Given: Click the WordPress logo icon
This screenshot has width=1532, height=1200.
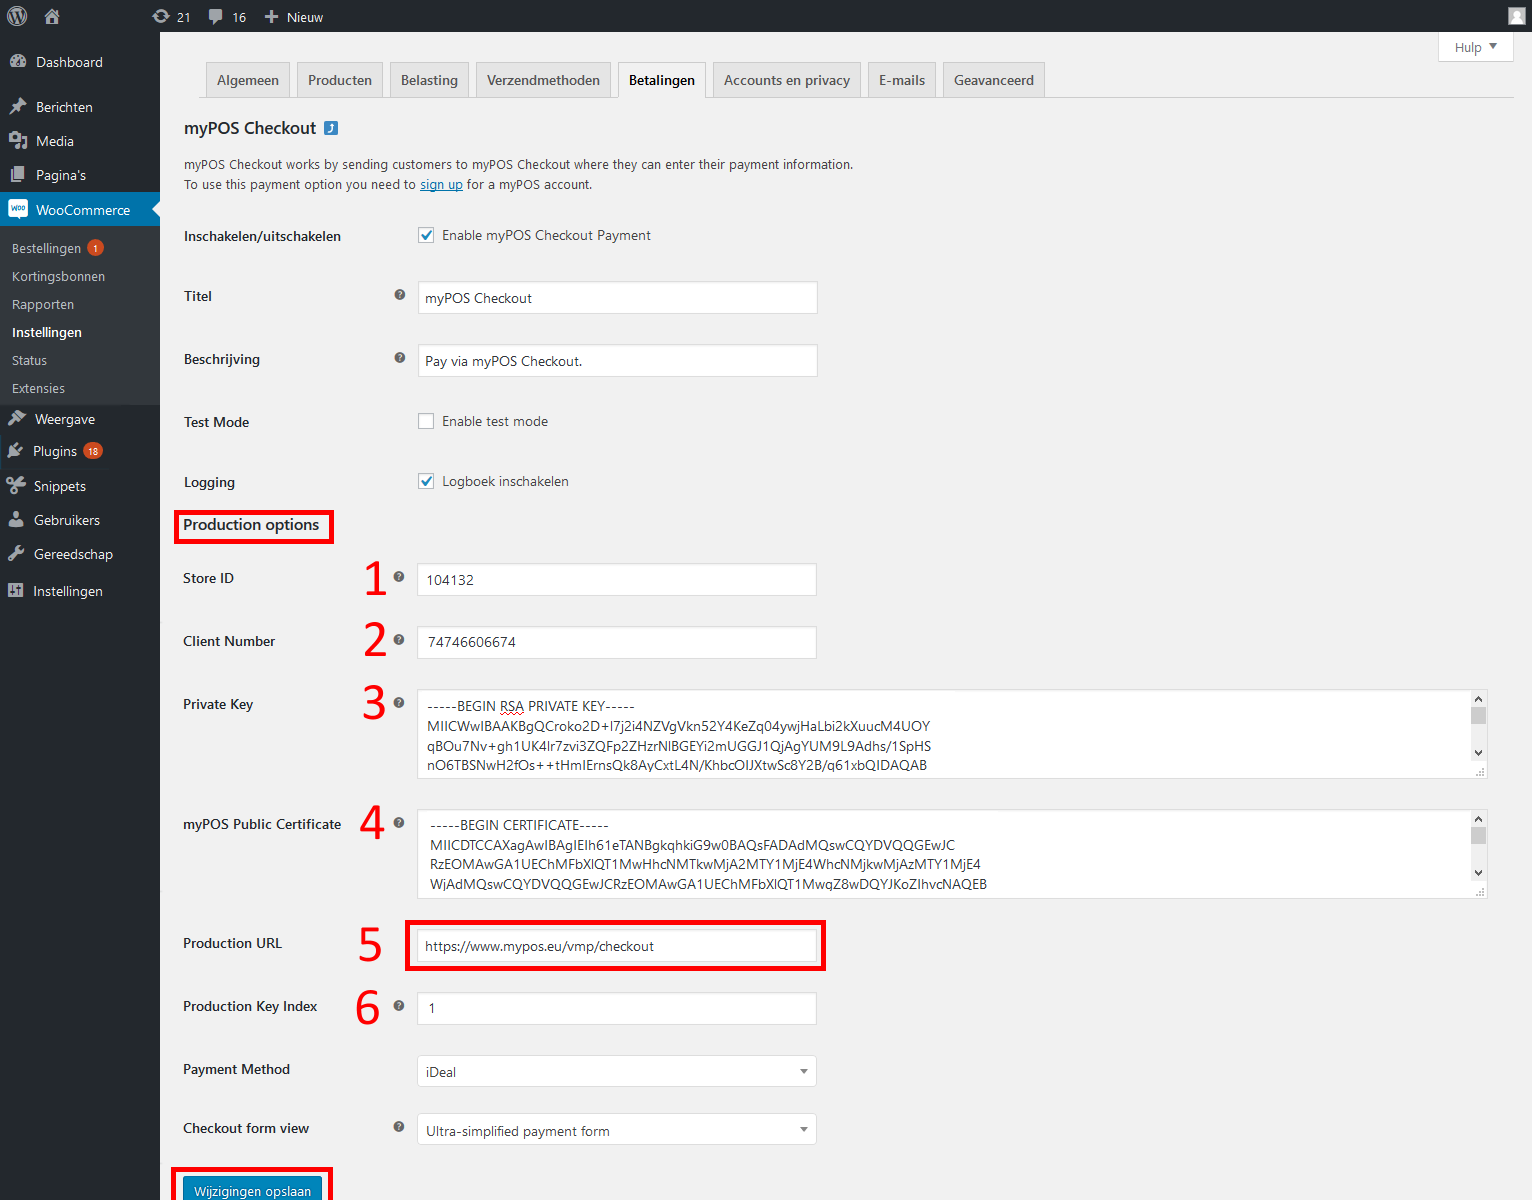Looking at the screenshot, I should (x=17, y=16).
